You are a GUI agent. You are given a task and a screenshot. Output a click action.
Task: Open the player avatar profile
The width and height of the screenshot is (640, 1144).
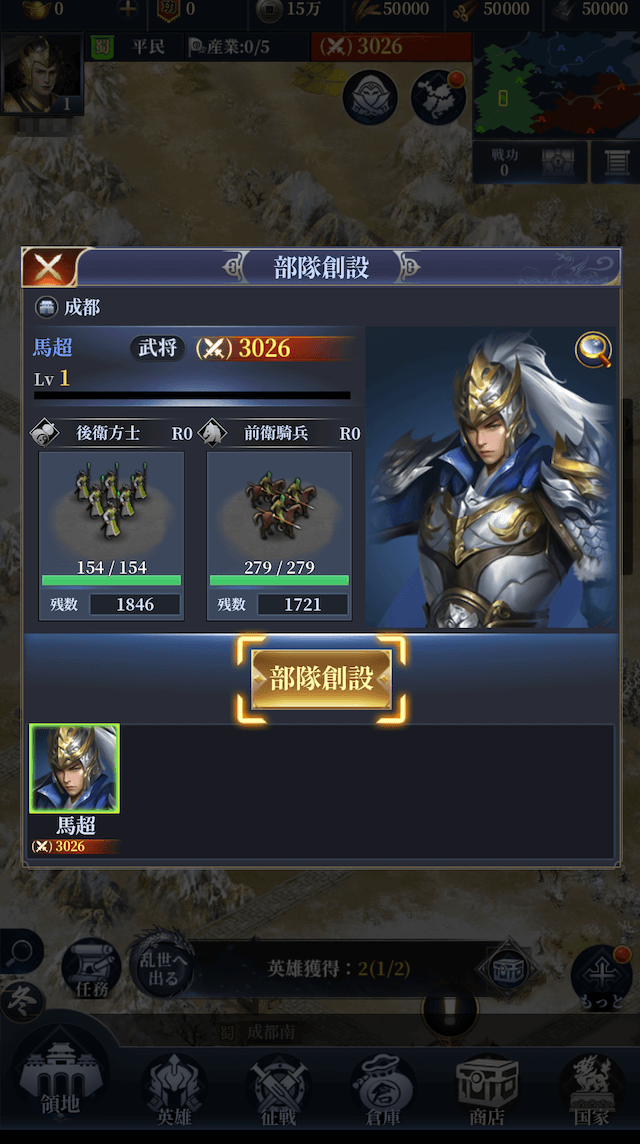(42, 74)
